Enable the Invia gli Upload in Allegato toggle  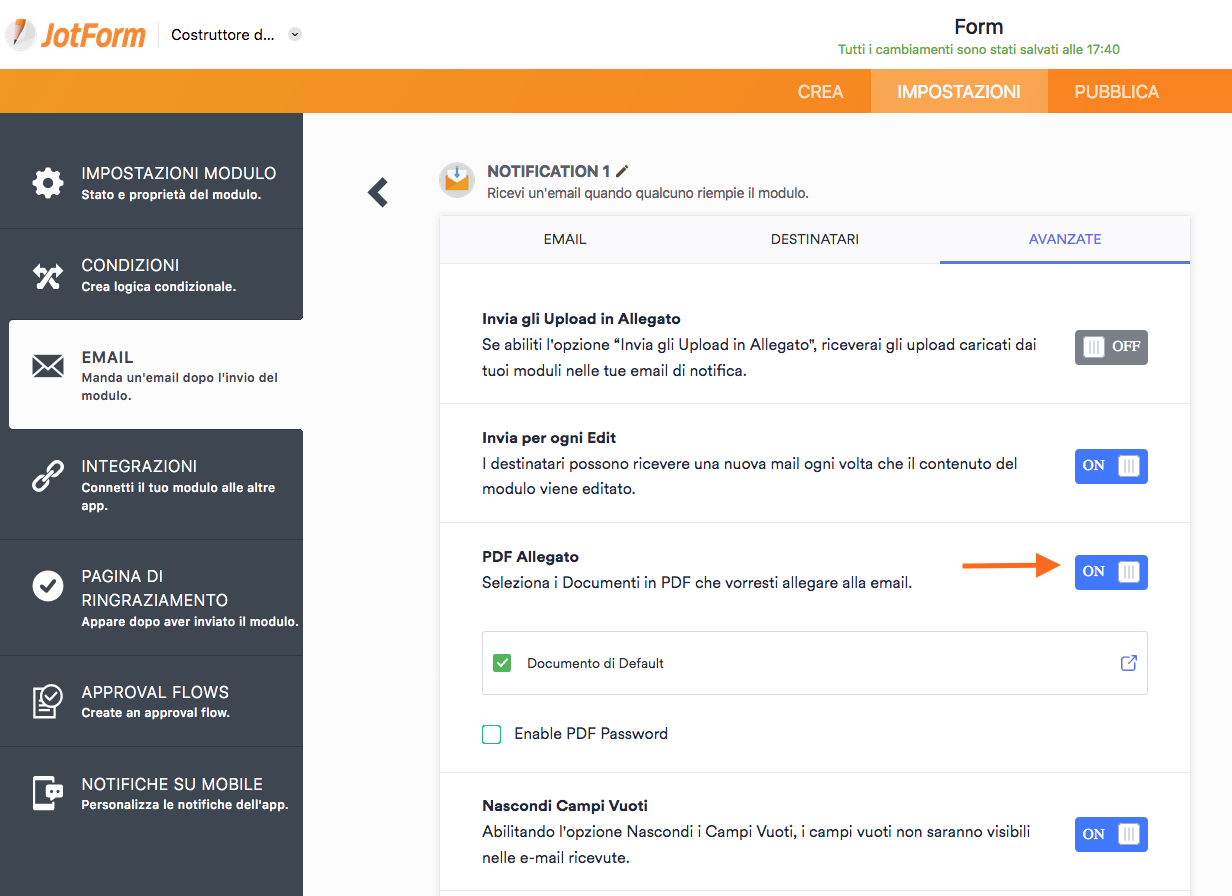[x=1110, y=347]
